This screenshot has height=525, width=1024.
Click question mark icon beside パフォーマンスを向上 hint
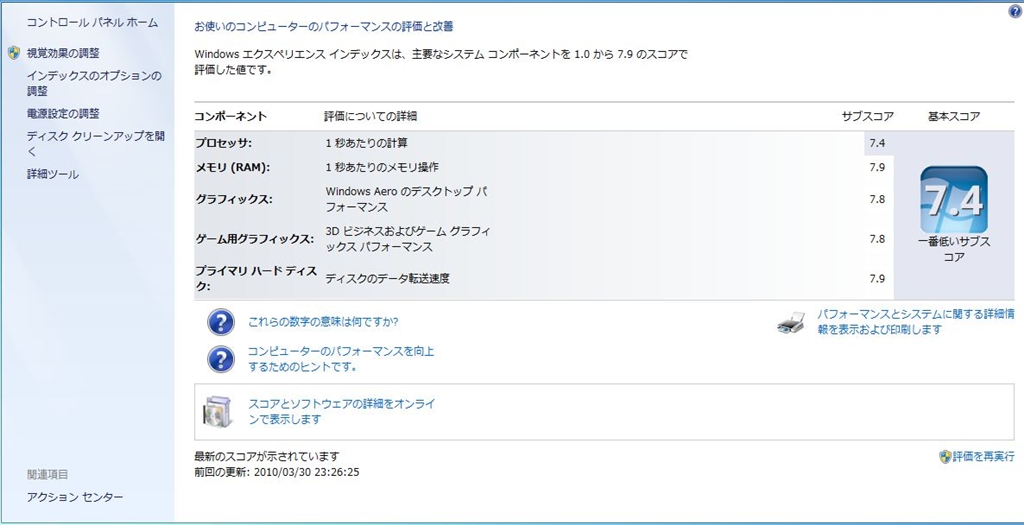pyautogui.click(x=221, y=359)
